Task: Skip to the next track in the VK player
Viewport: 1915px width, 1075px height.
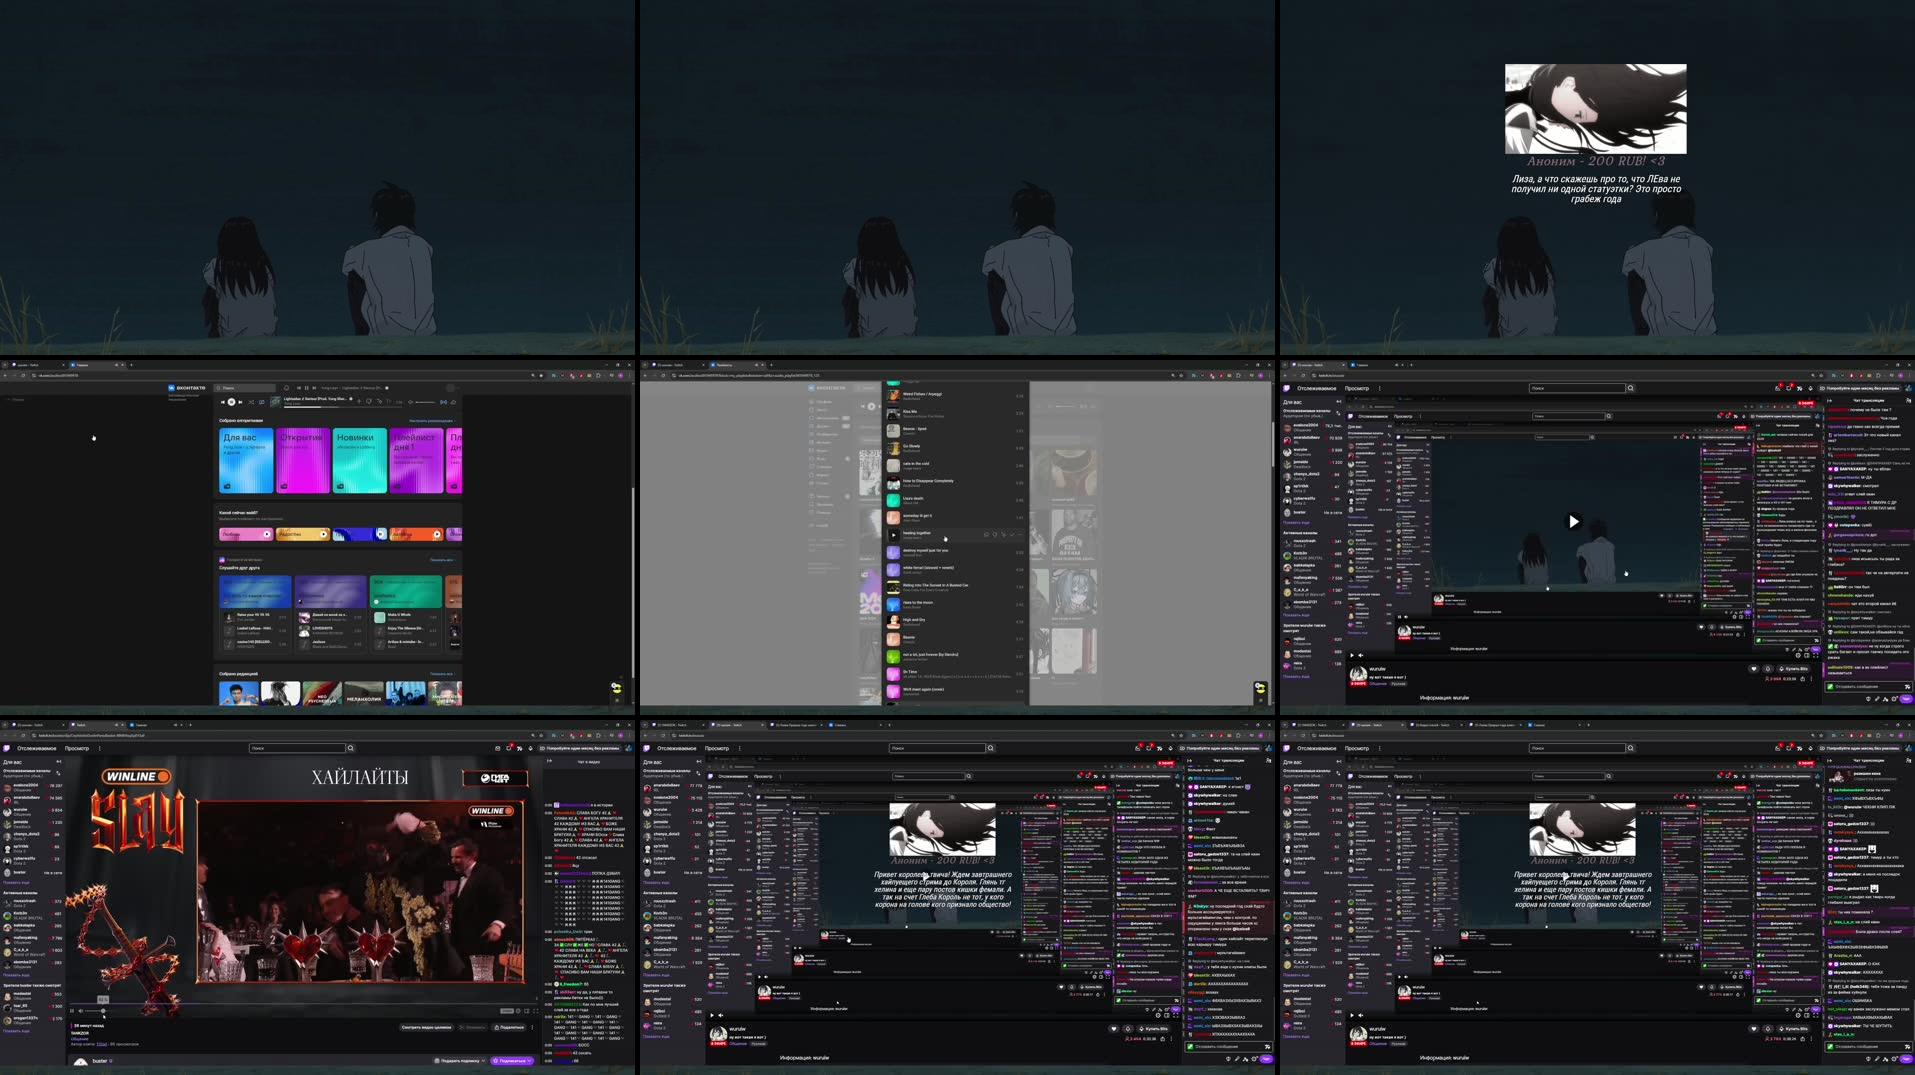Action: [240, 402]
